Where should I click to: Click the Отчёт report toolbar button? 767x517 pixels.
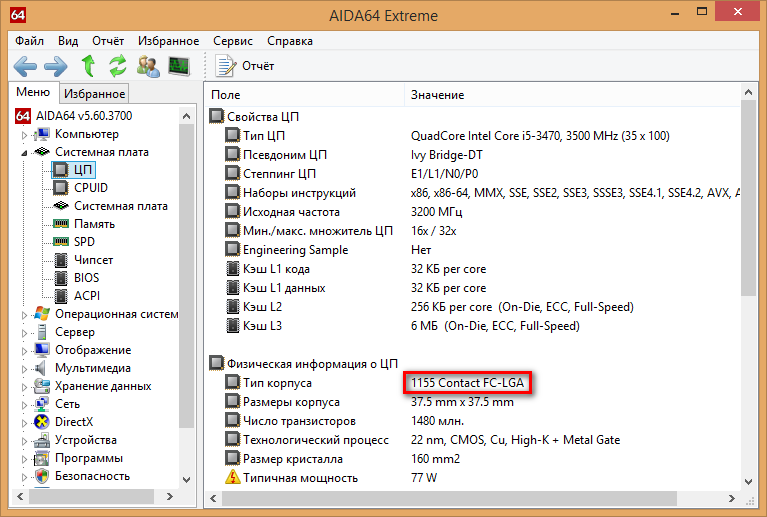[245, 66]
